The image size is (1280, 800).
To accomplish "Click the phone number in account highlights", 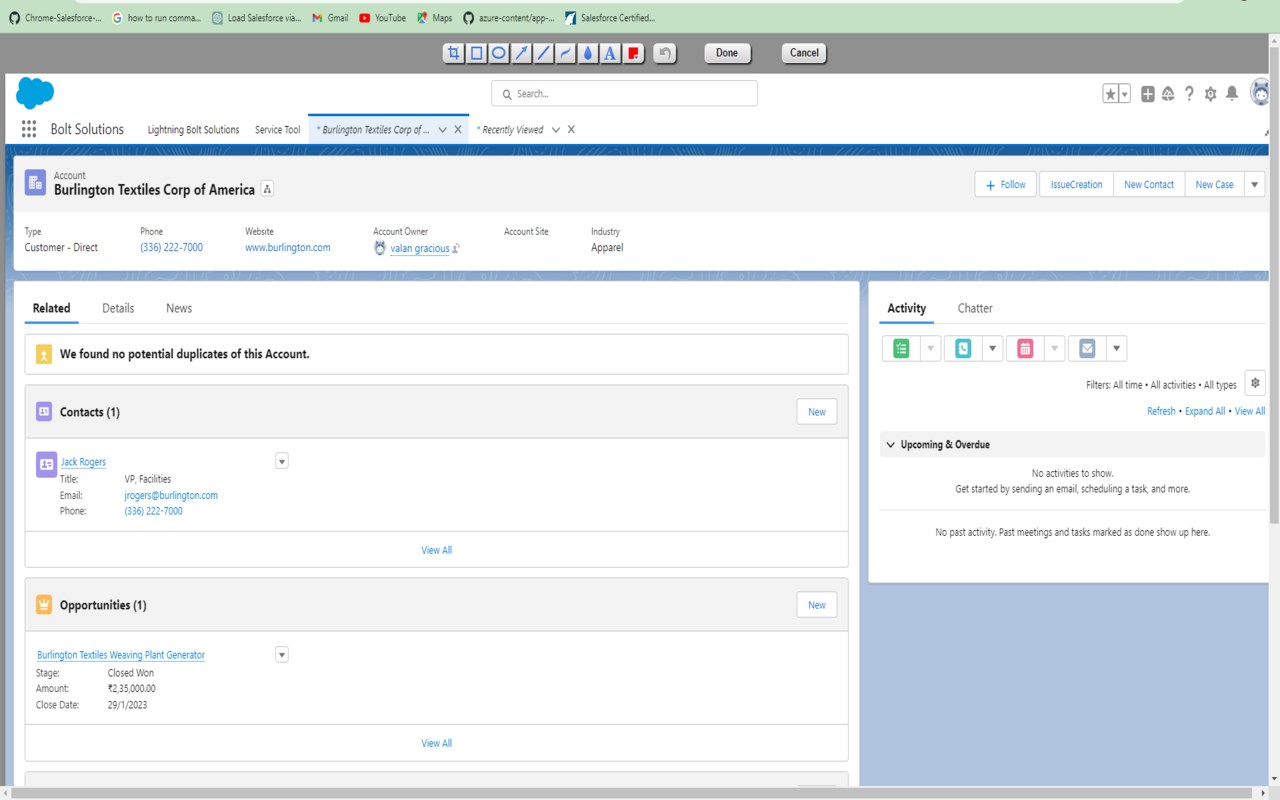I will (171, 248).
